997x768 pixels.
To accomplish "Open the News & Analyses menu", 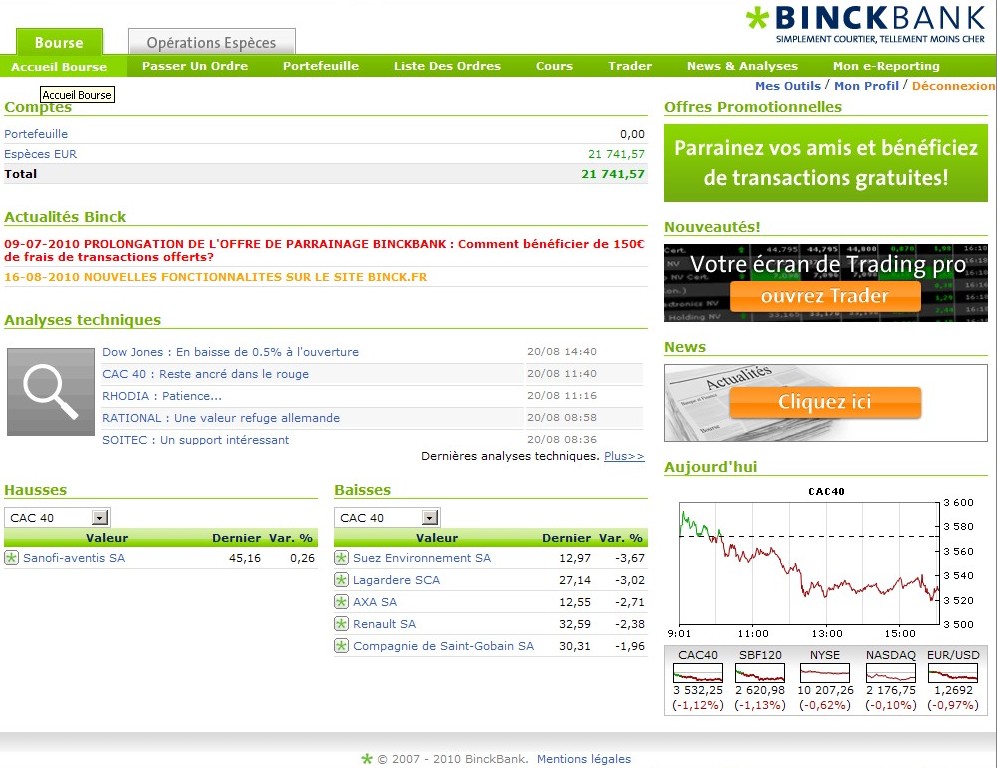I will (x=742, y=66).
